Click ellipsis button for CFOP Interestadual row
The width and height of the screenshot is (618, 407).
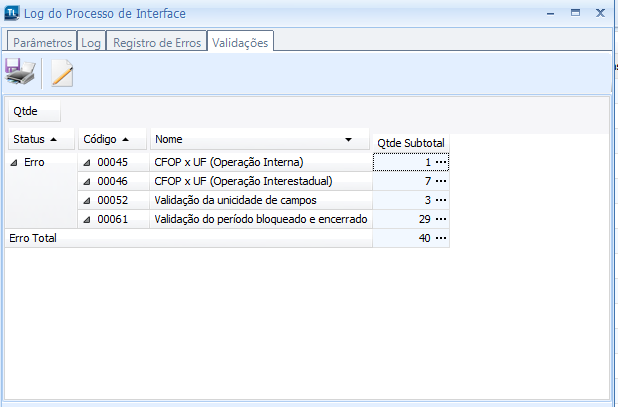441,181
